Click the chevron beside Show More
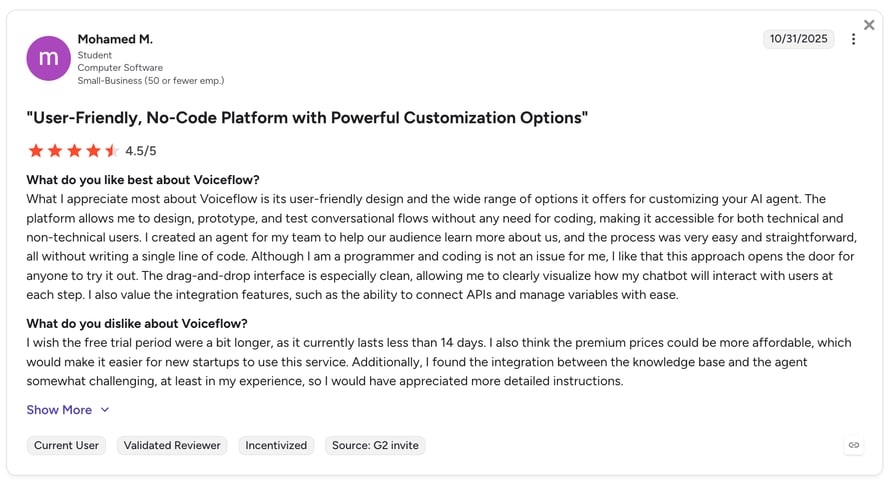Viewport: 894px width, 482px height. pos(105,410)
